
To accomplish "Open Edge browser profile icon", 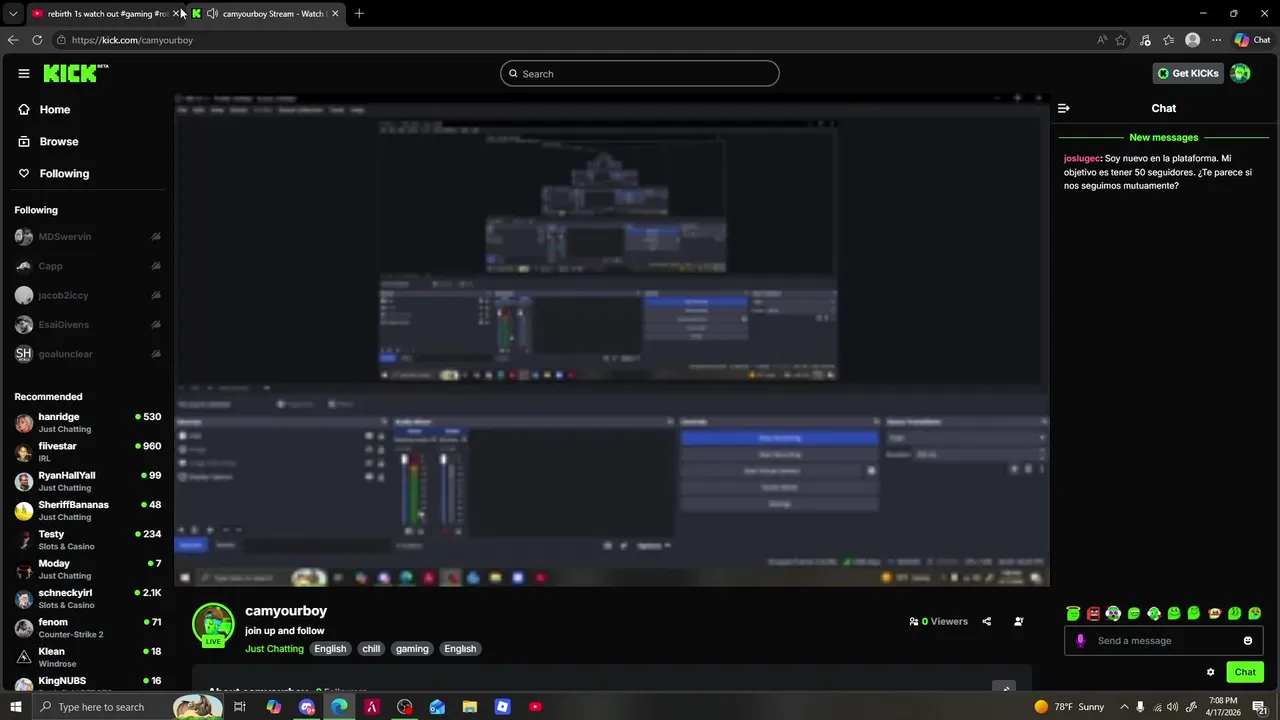I will [1192, 40].
